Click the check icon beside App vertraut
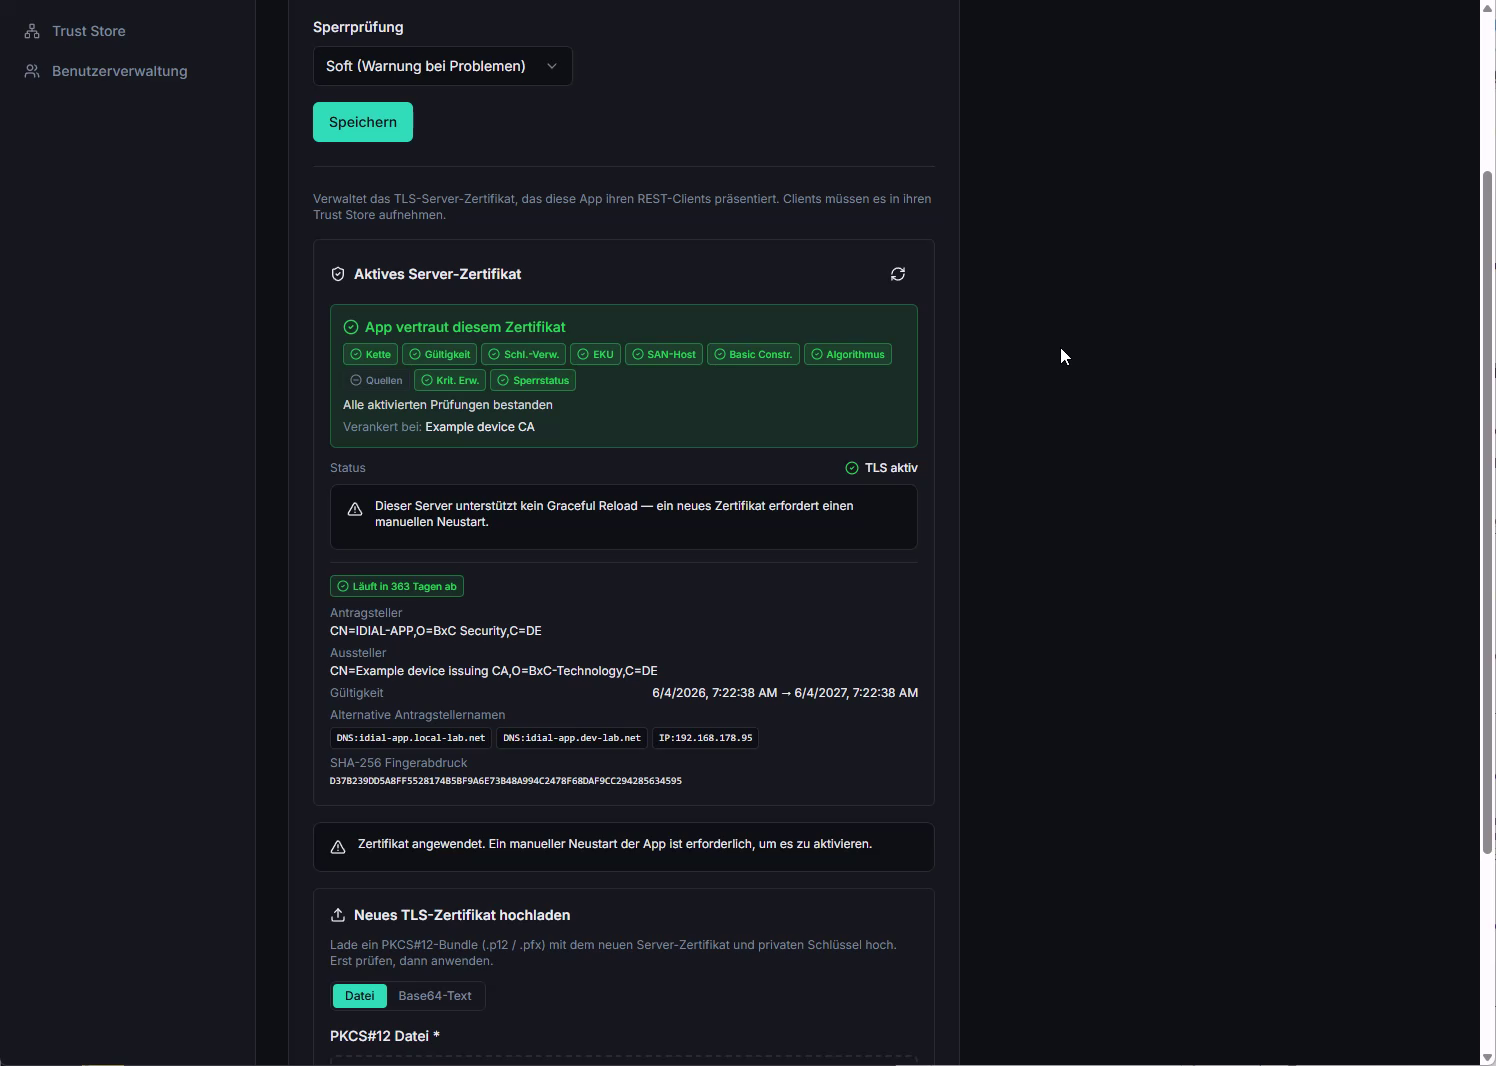 (351, 327)
